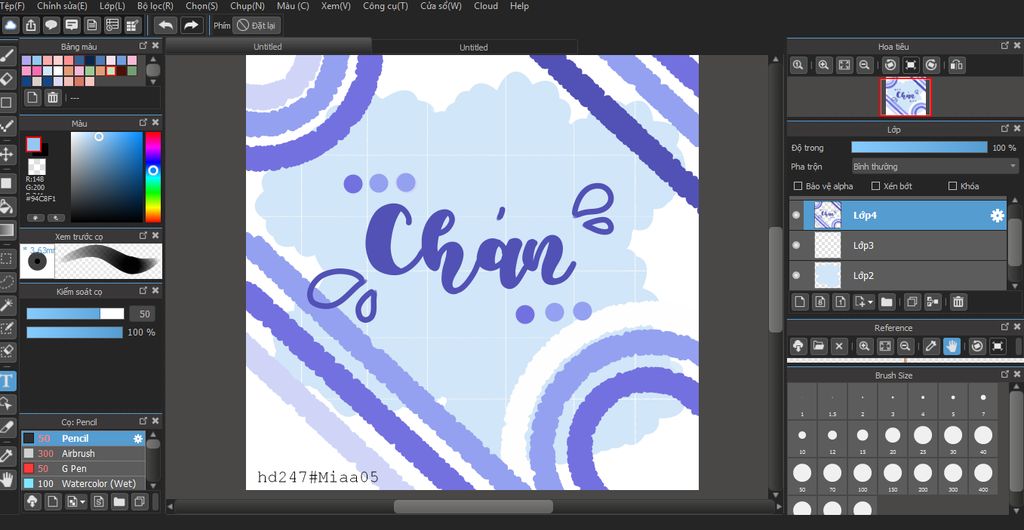Delete layer with trash icon in Lớp panel
1024x530 pixels.
coord(958,302)
